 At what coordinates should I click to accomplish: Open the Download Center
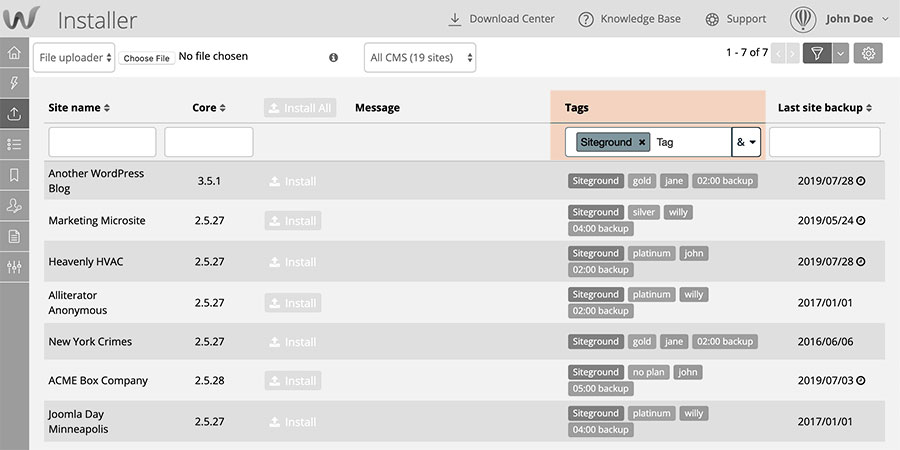point(502,19)
